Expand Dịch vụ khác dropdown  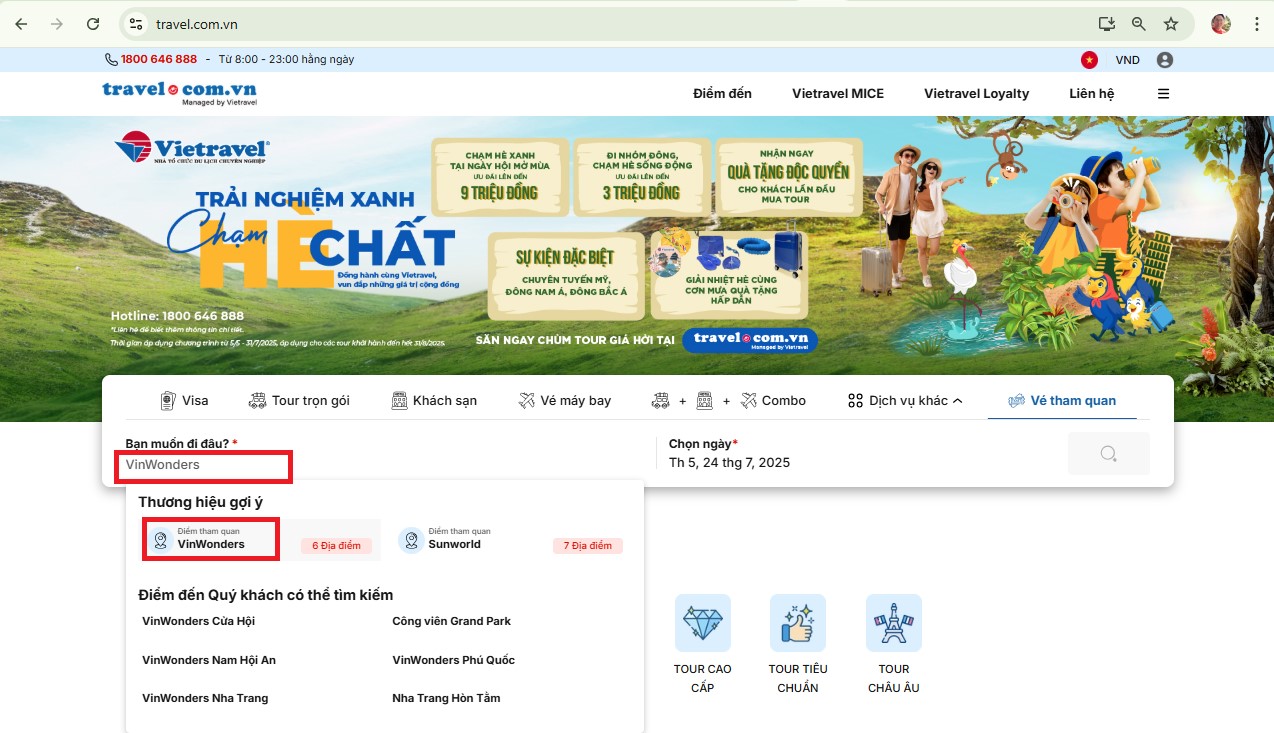click(905, 400)
